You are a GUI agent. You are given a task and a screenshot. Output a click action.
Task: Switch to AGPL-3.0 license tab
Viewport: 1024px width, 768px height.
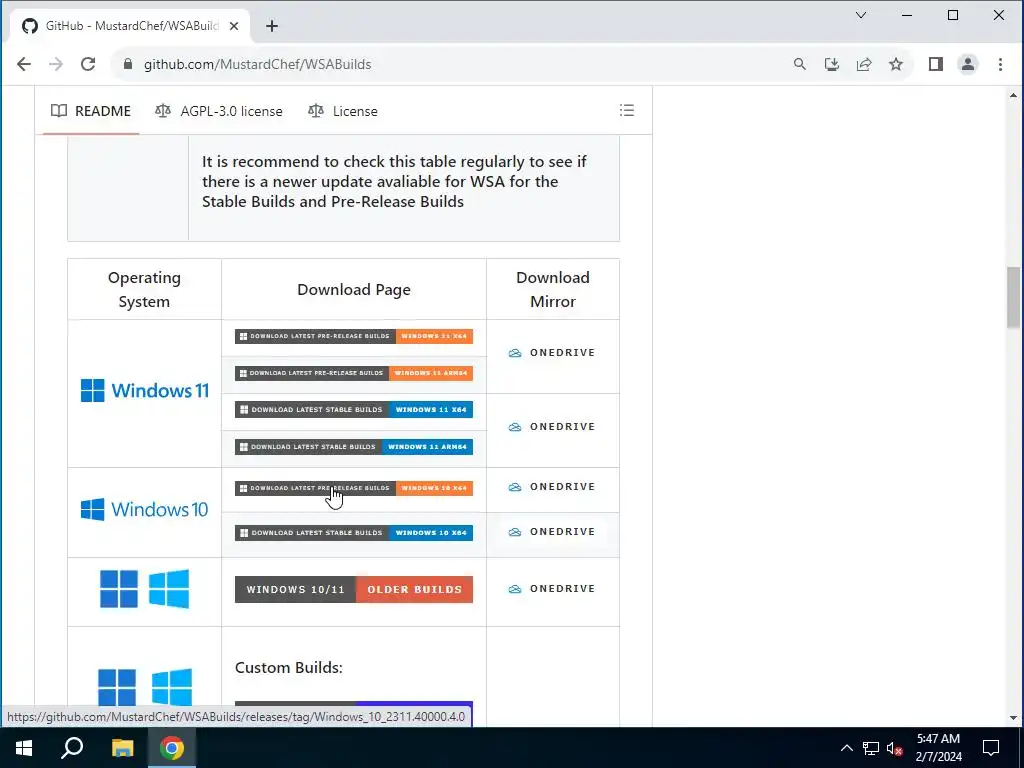coord(219,111)
